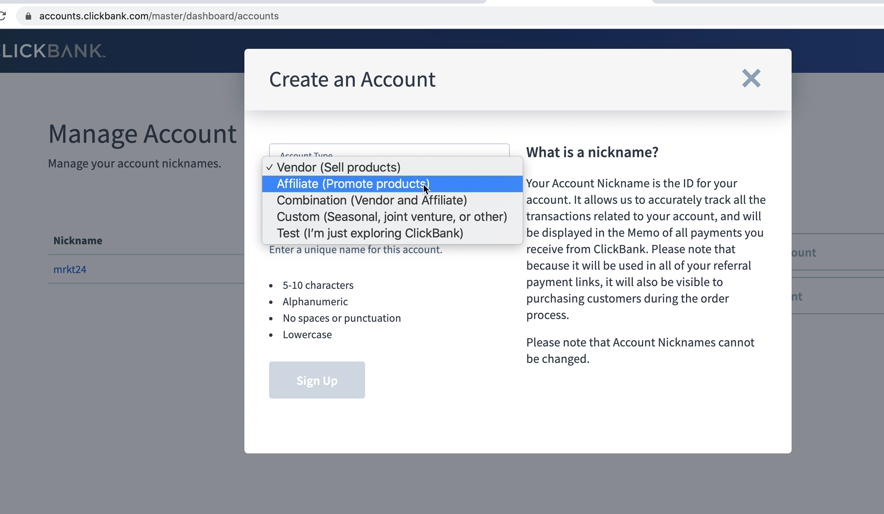The height and width of the screenshot is (514, 884).
Task: Select Vendor (Sell products) option
Action: (392, 167)
